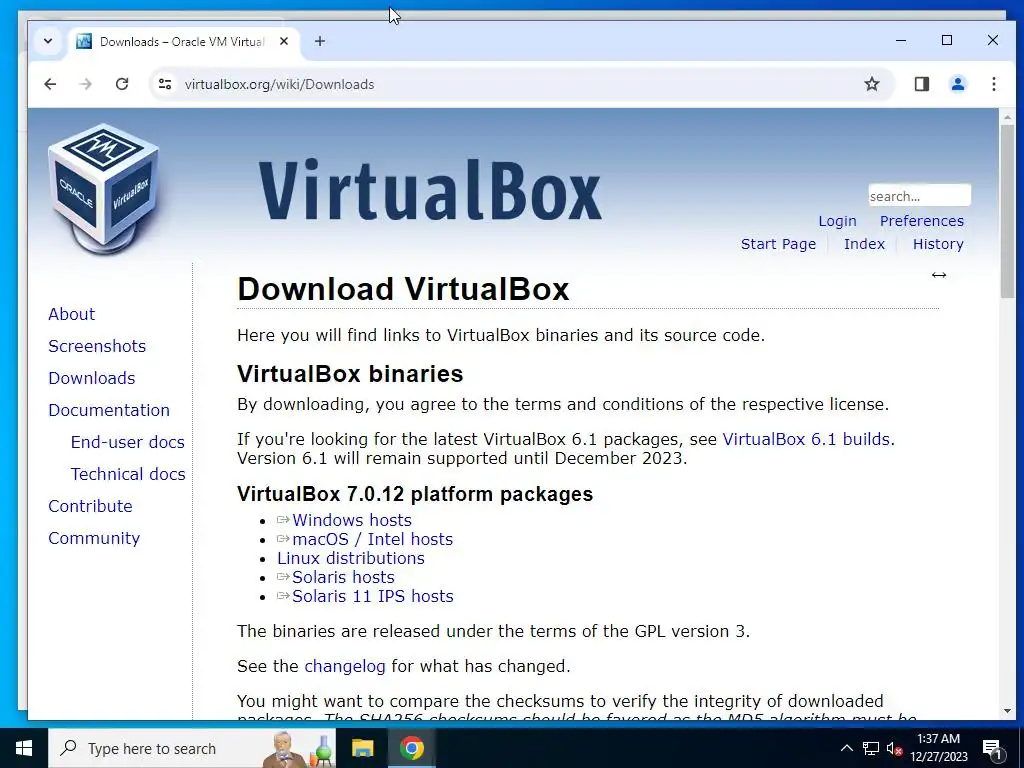The height and width of the screenshot is (768, 1024).
Task: Download Solaris 11 IPS hosts package
Action: 372,596
